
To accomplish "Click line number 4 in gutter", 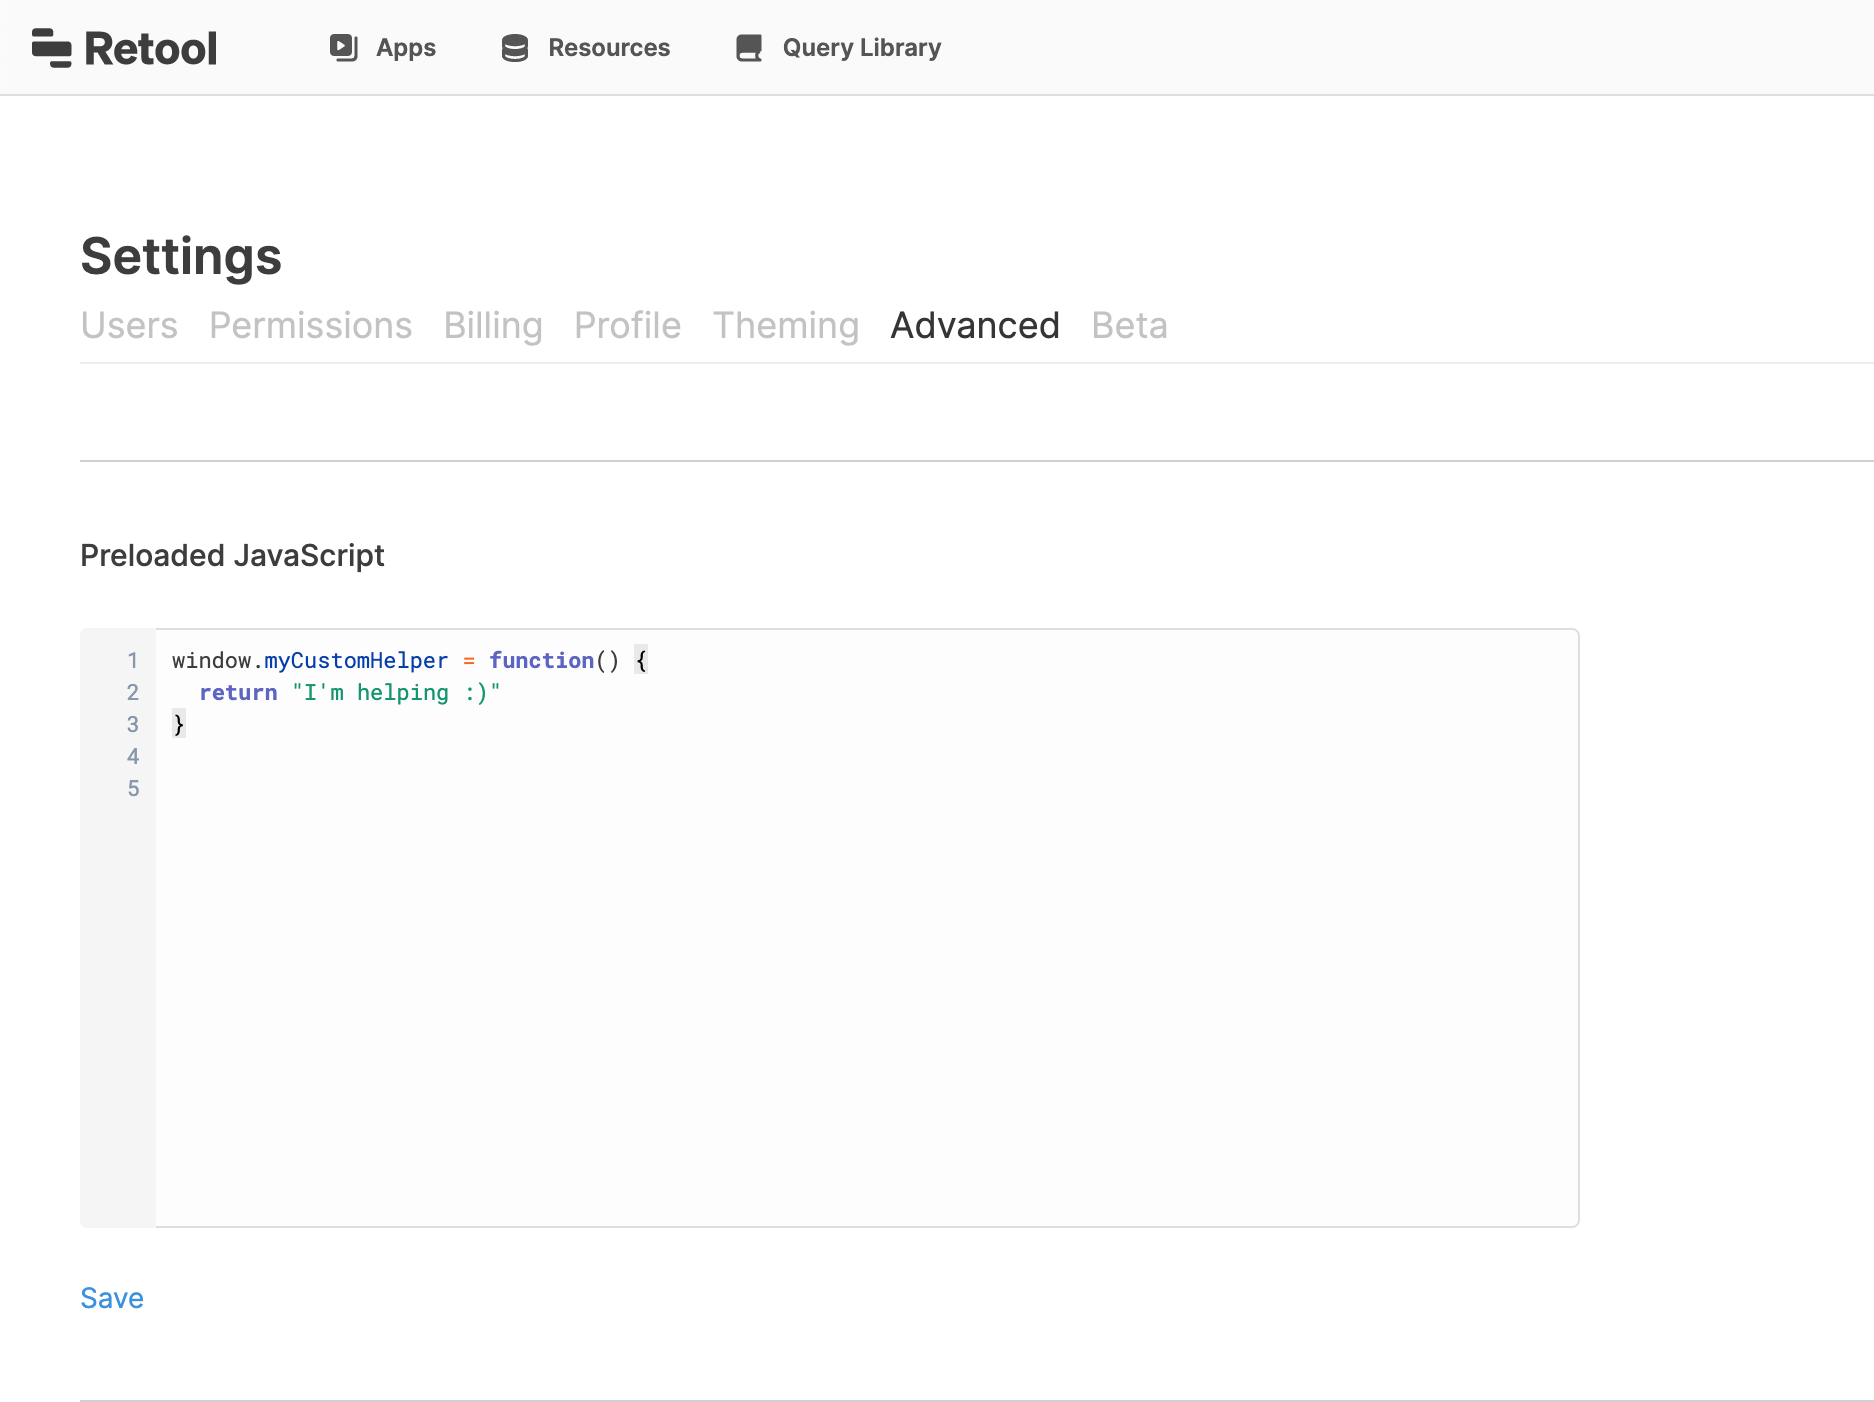I will 133,756.
